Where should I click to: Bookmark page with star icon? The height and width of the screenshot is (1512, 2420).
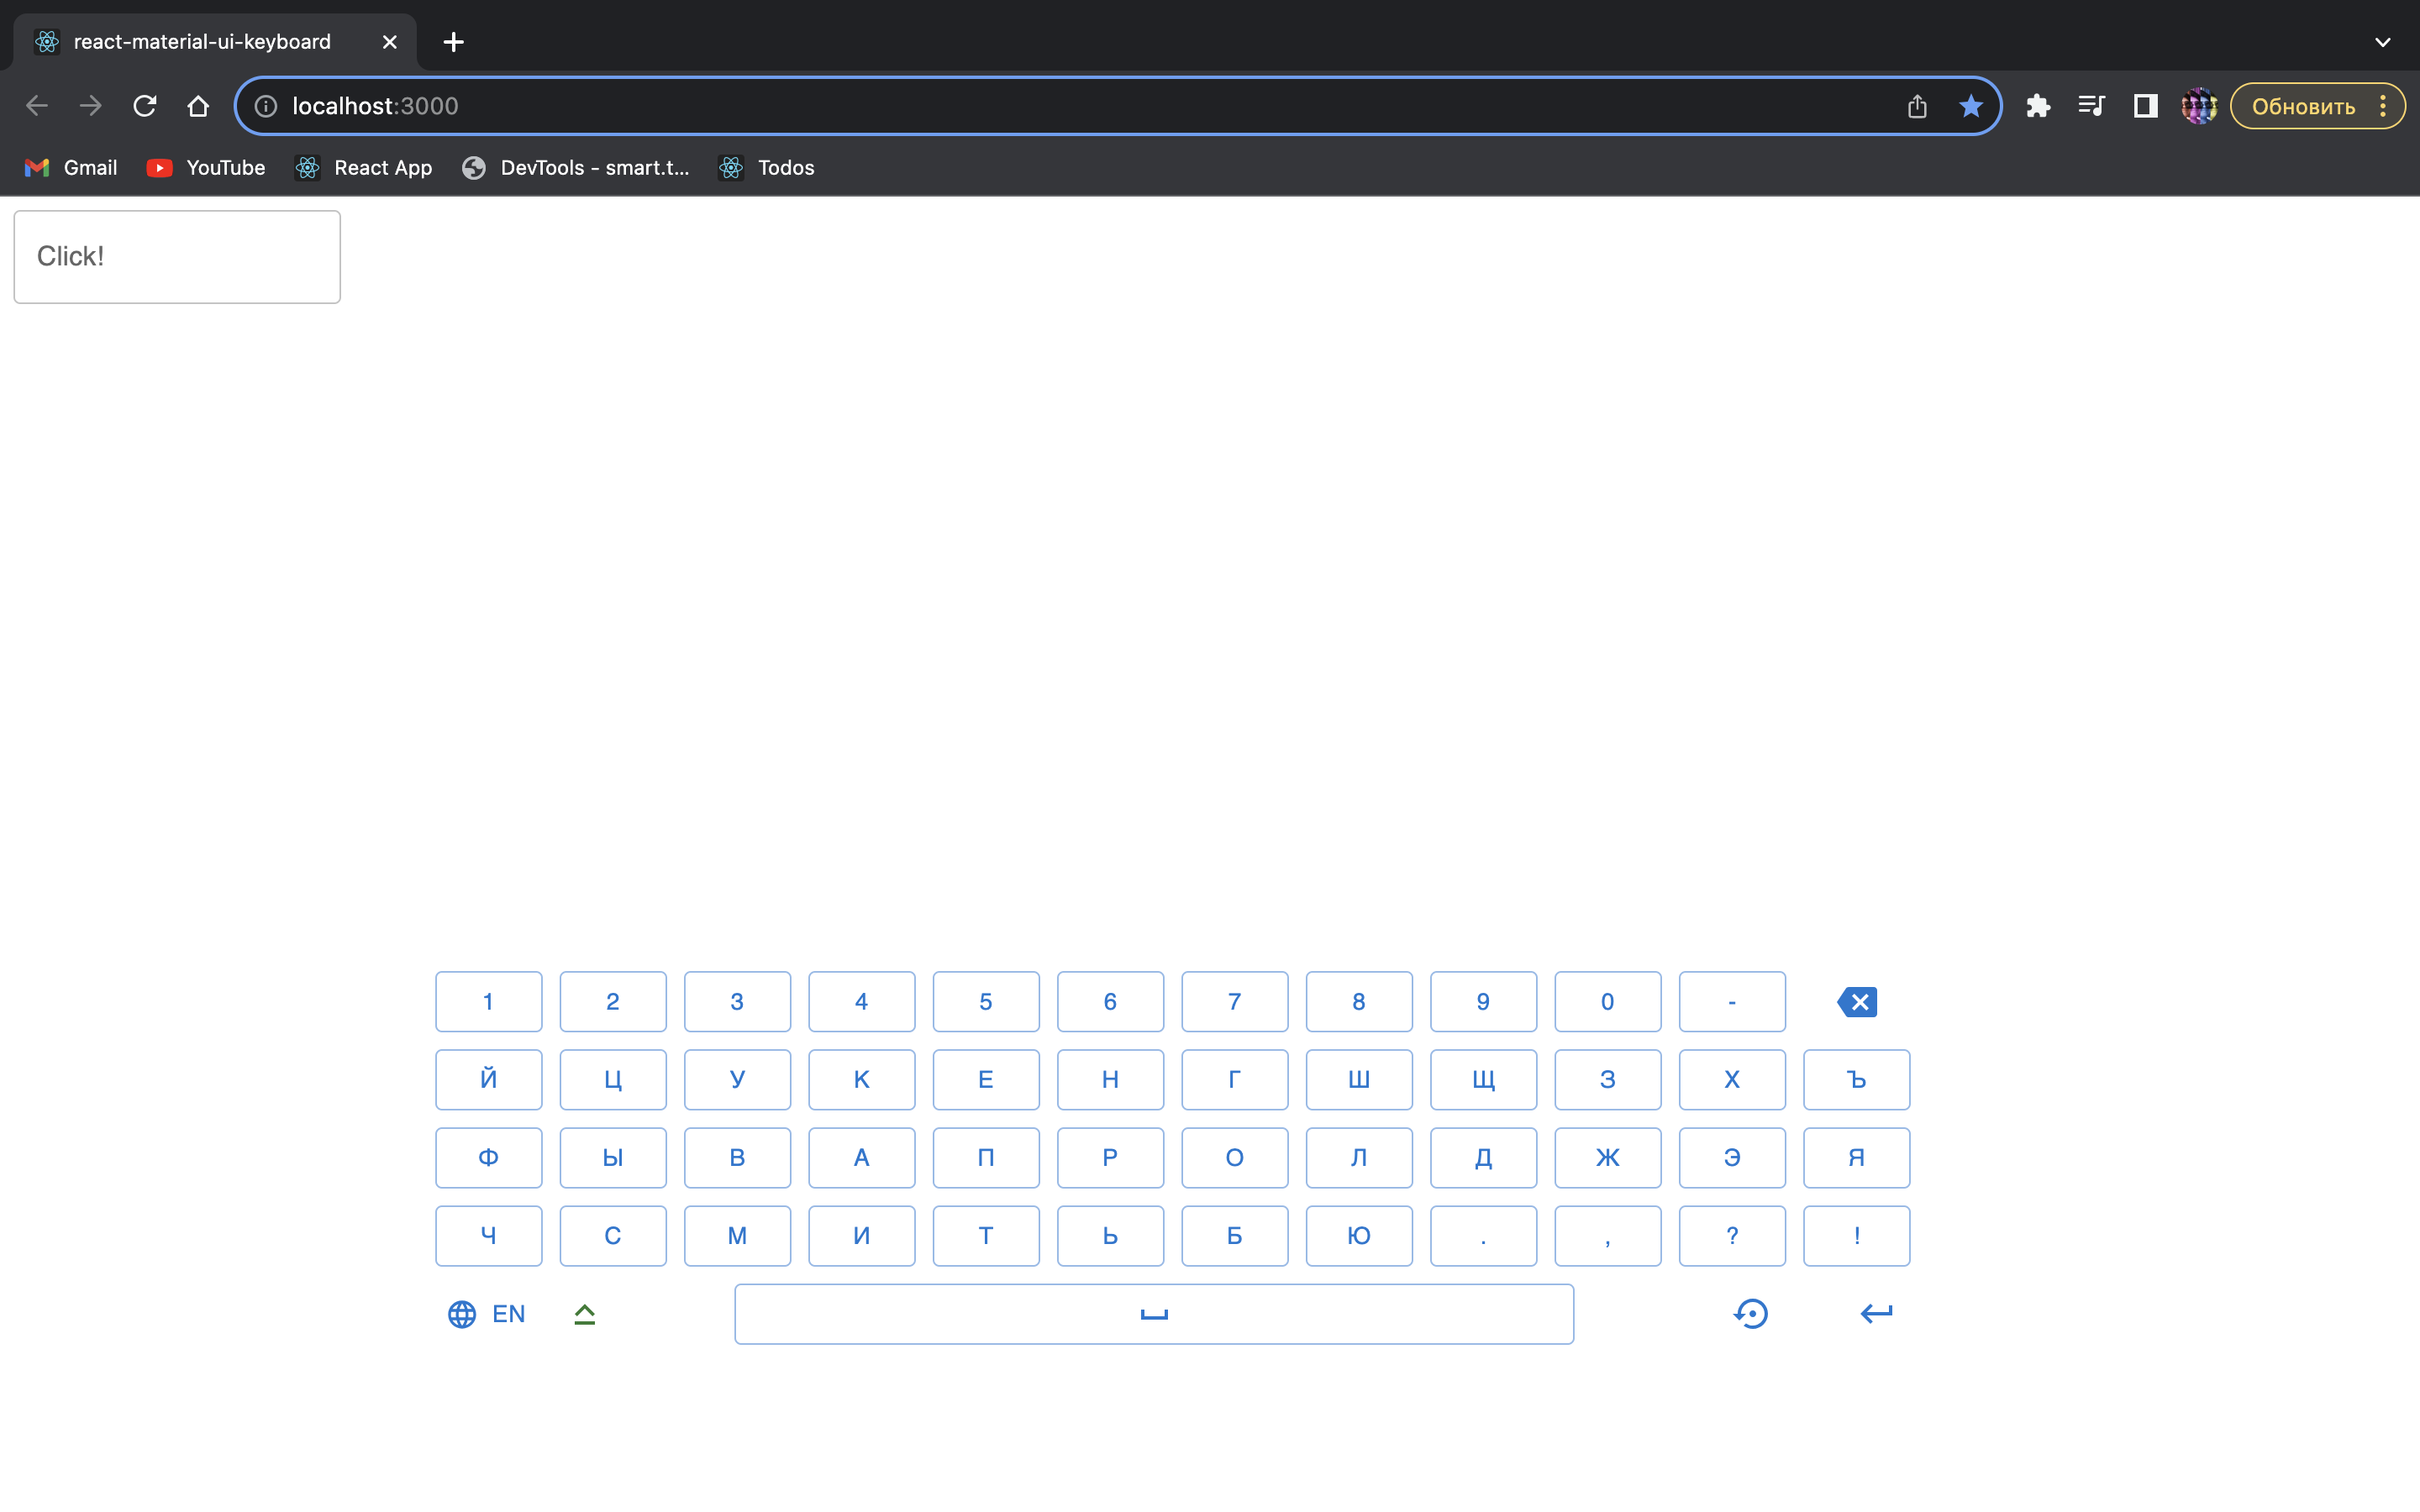pyautogui.click(x=1970, y=106)
